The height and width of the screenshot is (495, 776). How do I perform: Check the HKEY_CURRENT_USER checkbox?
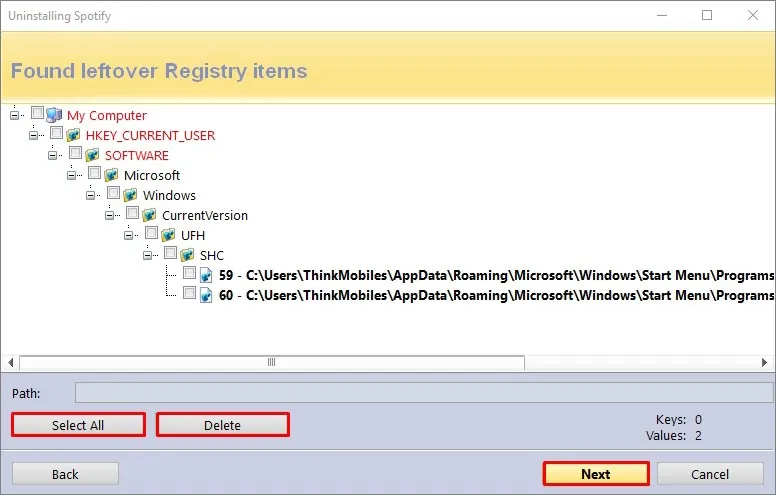pos(56,133)
